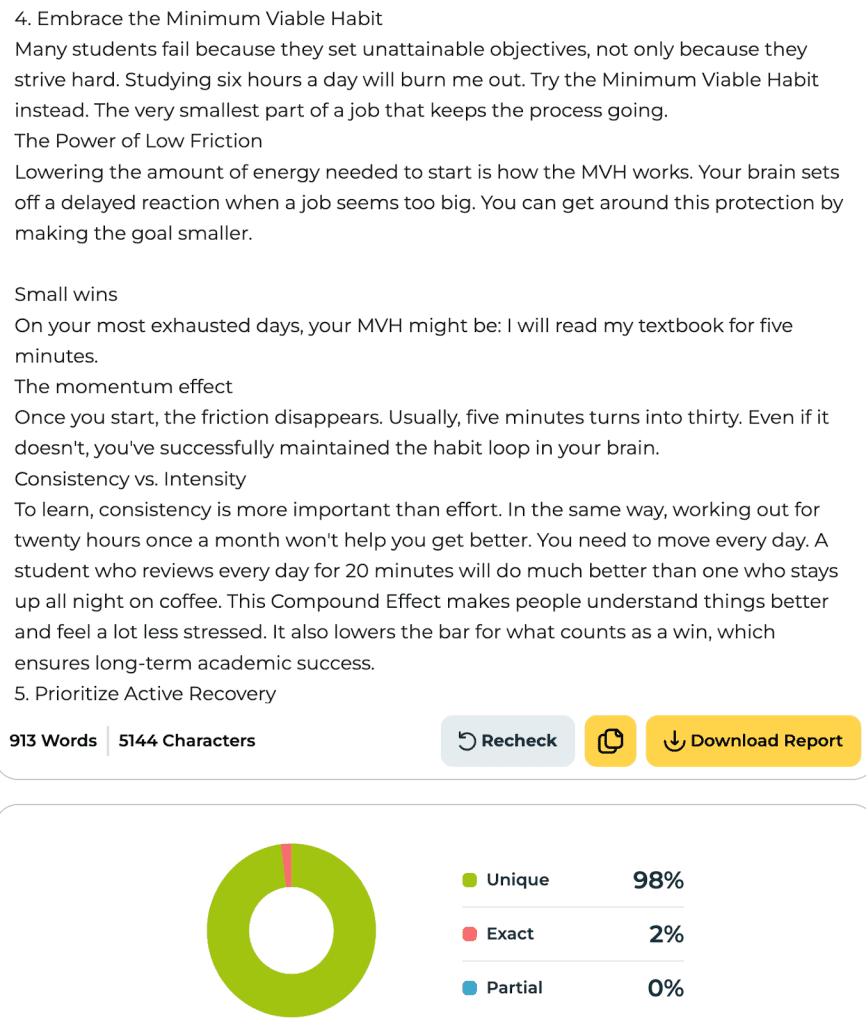Select the red Exact legend dot

(x=469, y=934)
